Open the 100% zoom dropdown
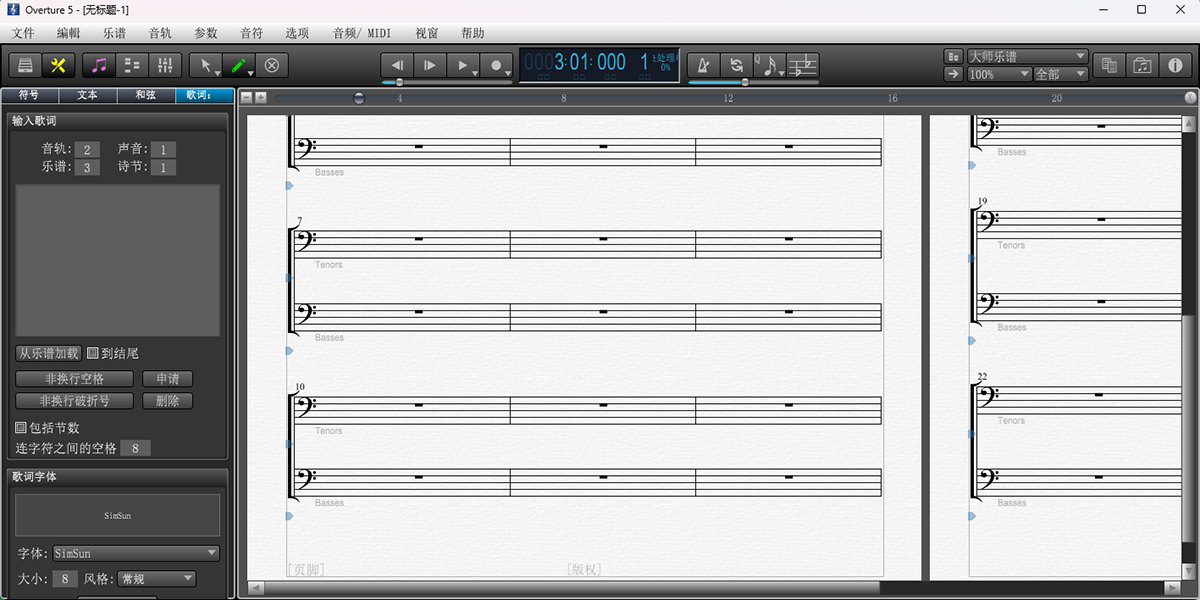1200x600 pixels. coord(997,73)
